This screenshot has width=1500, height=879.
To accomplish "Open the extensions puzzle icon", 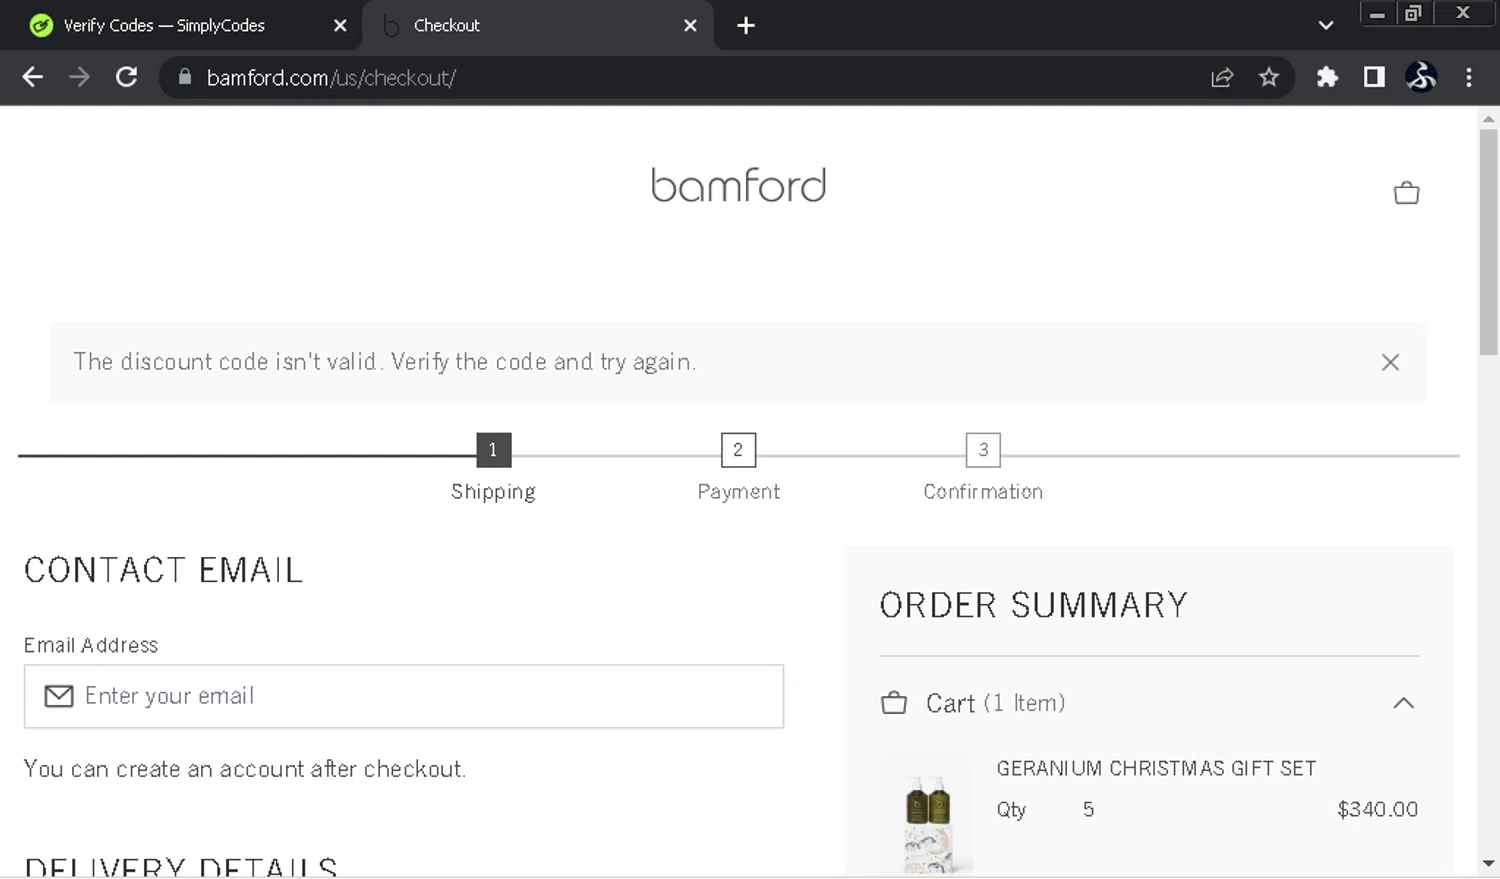I will click(1327, 77).
